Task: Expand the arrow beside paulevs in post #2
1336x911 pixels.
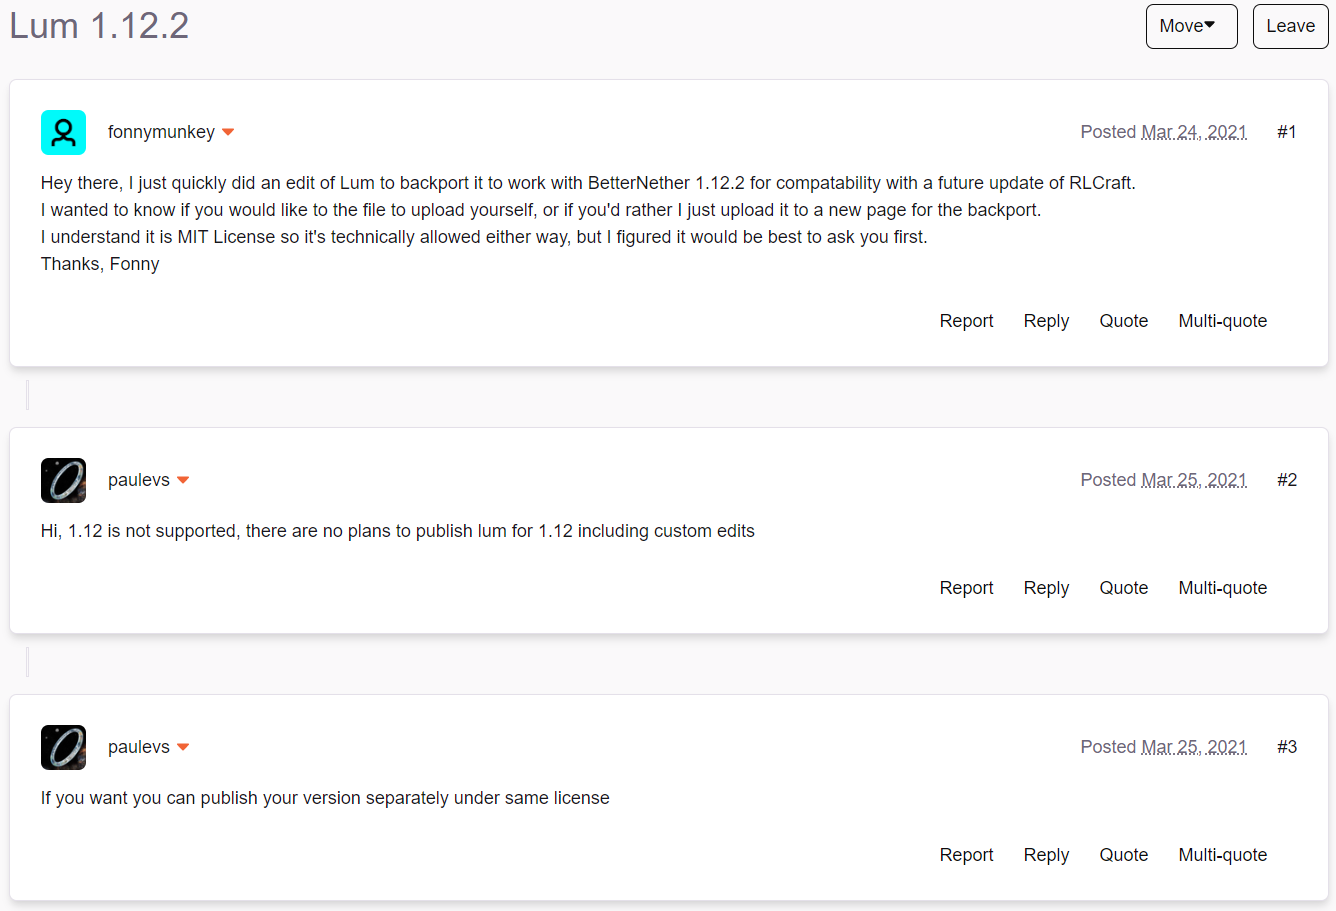Action: [x=183, y=480]
